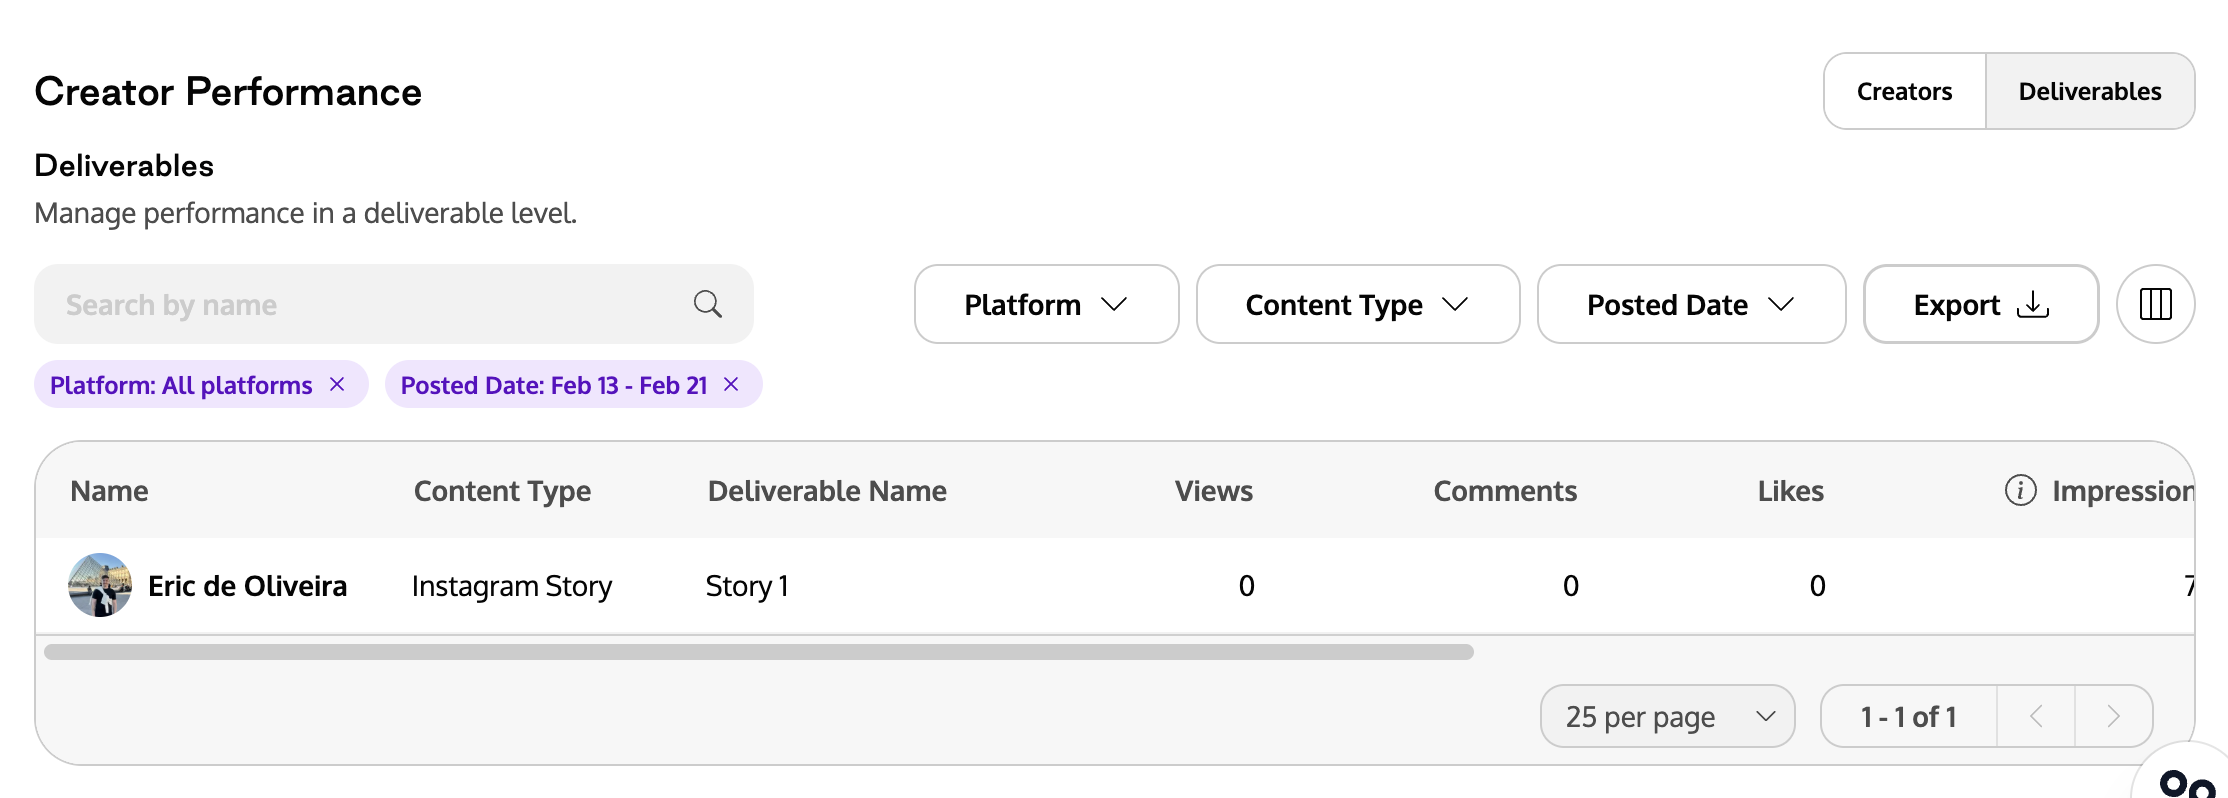2228x798 pixels.
Task: Open the Content Type filter dropdown
Action: (1358, 304)
